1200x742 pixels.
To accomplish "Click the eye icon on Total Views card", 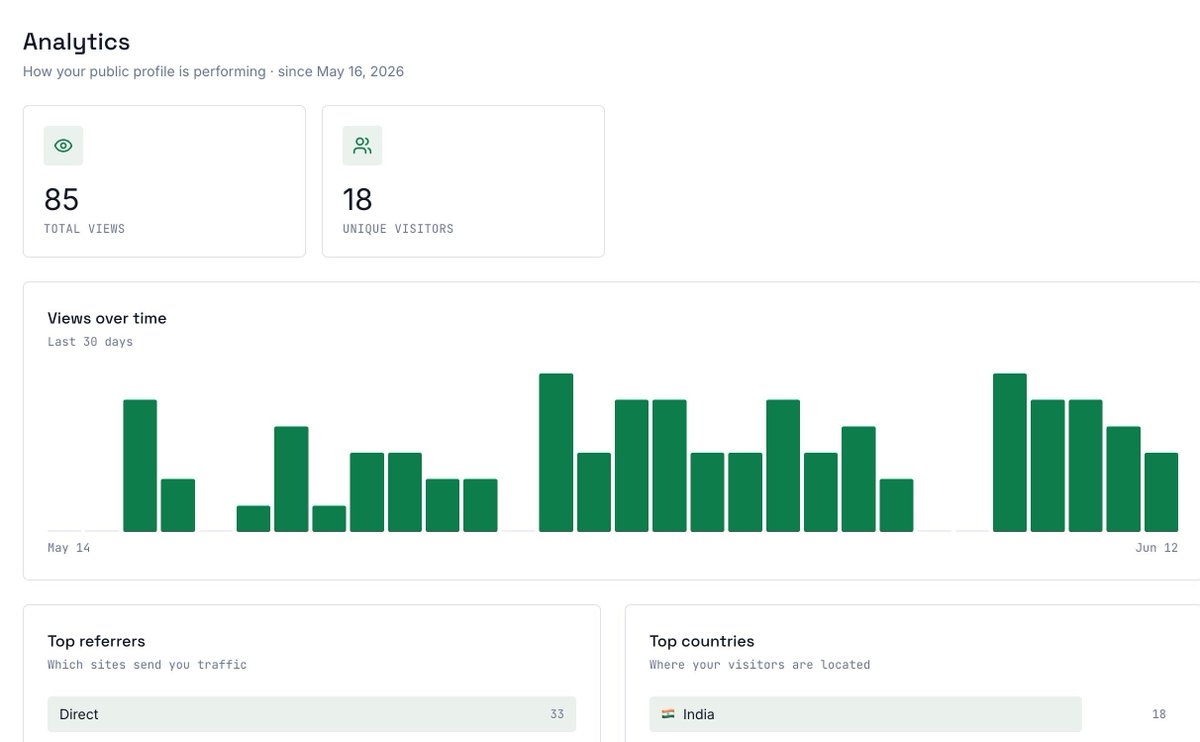I will tap(63, 146).
